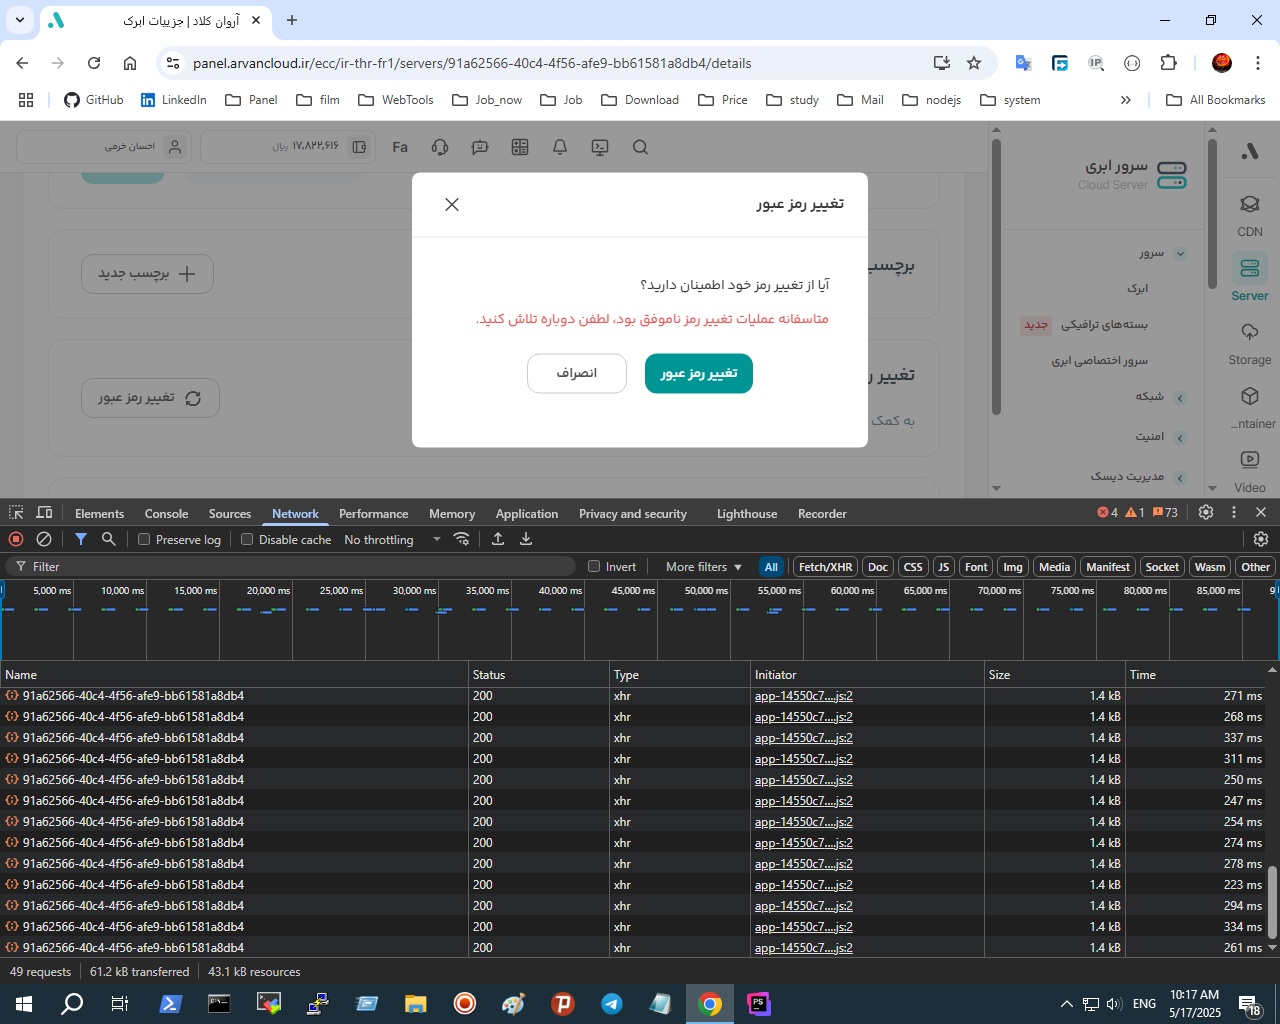
Task: Tick the Invert filter checkbox
Action: 594,566
